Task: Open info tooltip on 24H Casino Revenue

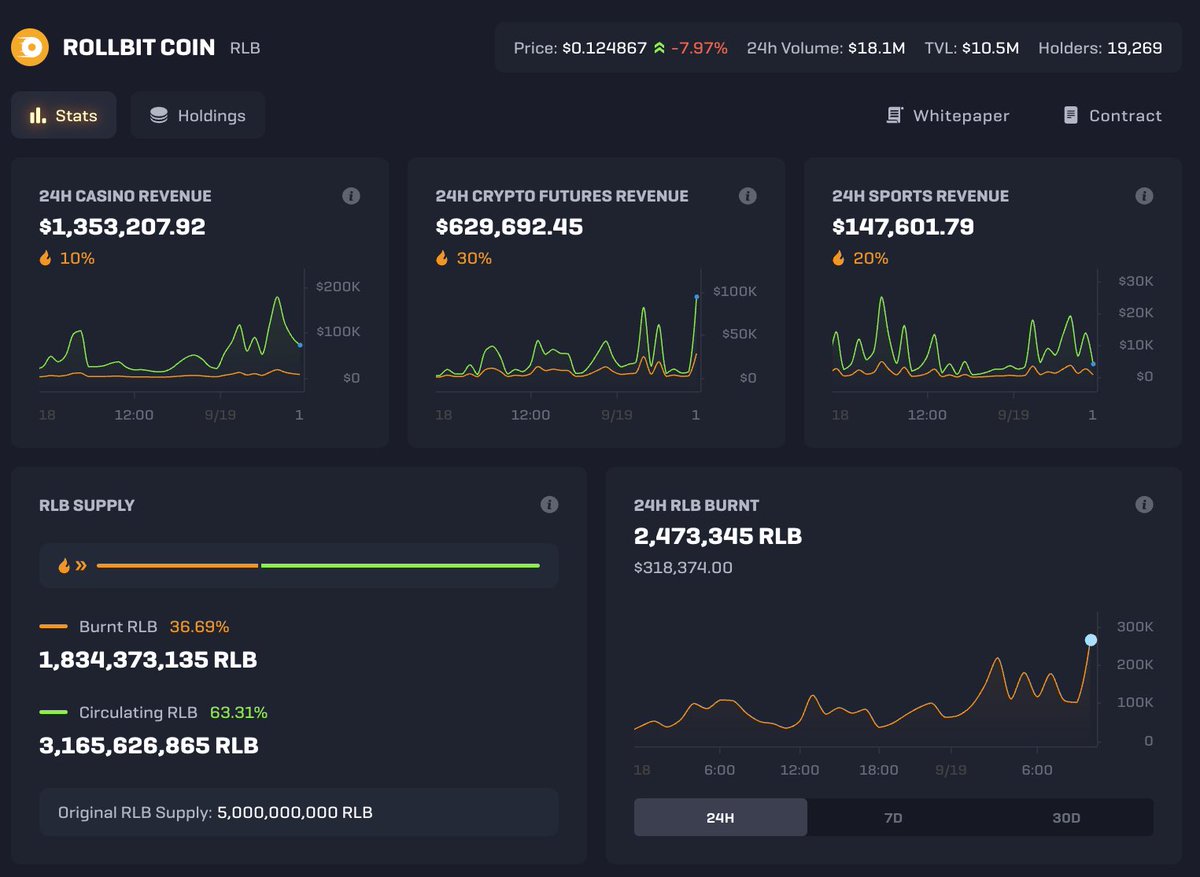Action: click(351, 196)
